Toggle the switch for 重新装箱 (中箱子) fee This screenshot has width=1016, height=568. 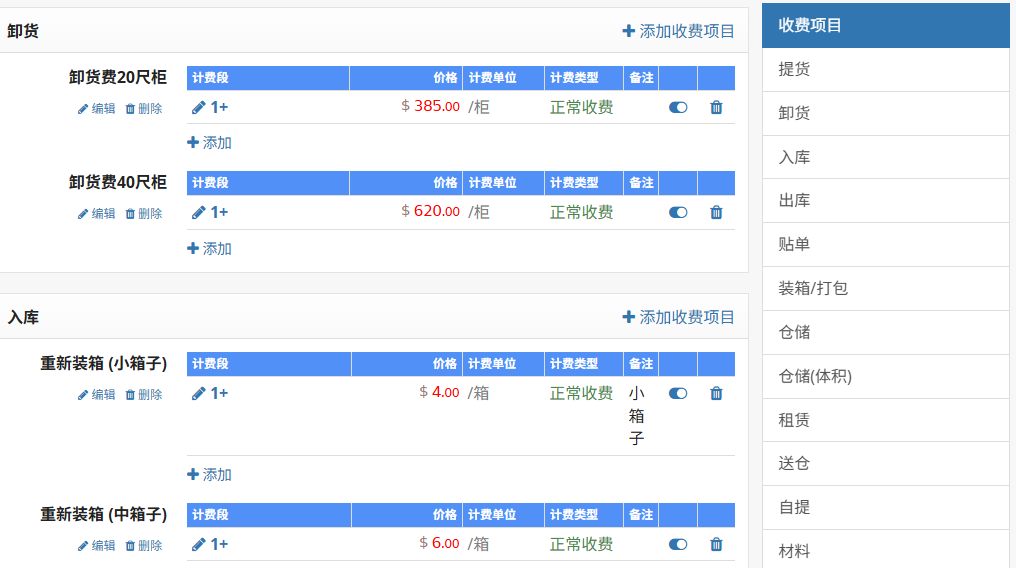pos(678,544)
